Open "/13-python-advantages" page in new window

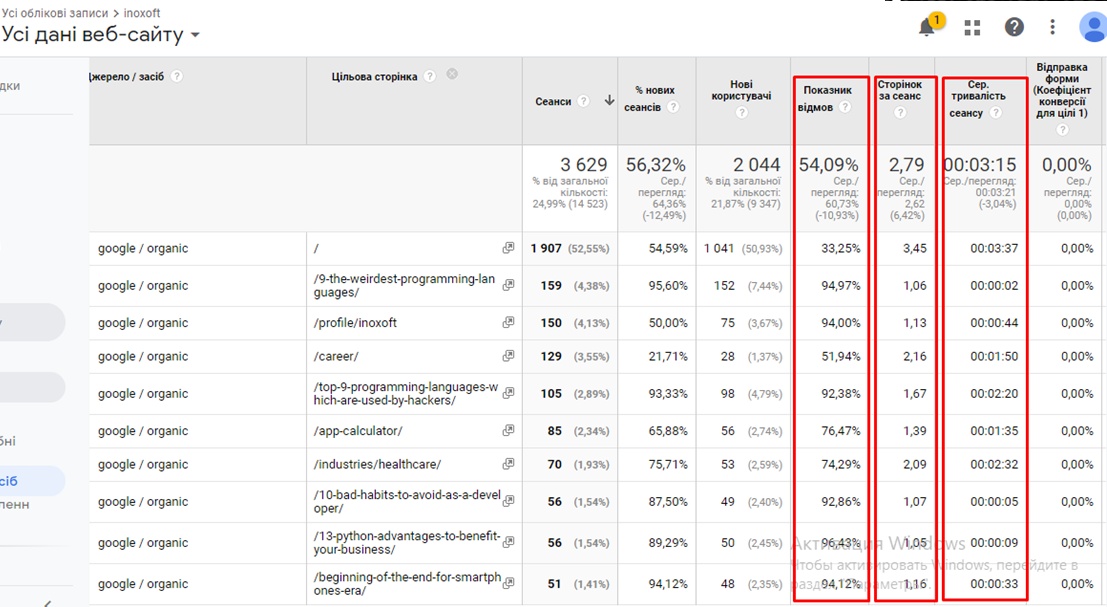[508, 541]
